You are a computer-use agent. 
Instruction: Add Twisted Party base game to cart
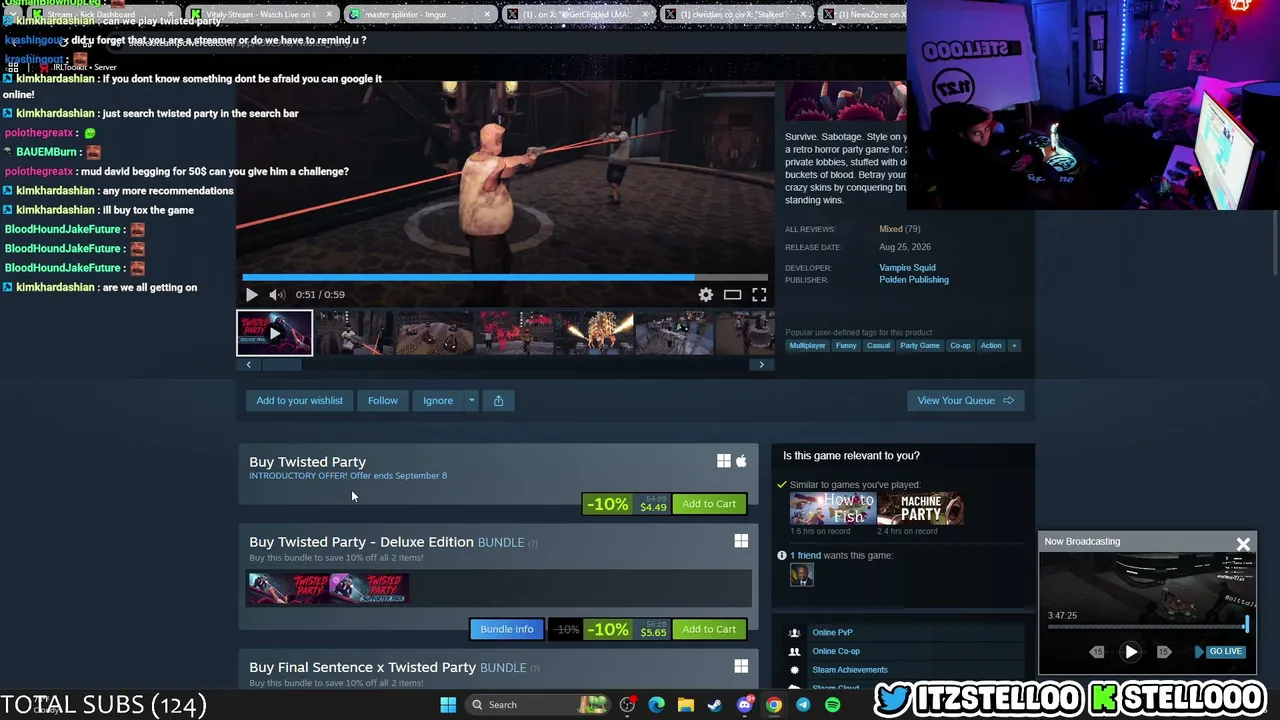pos(709,504)
